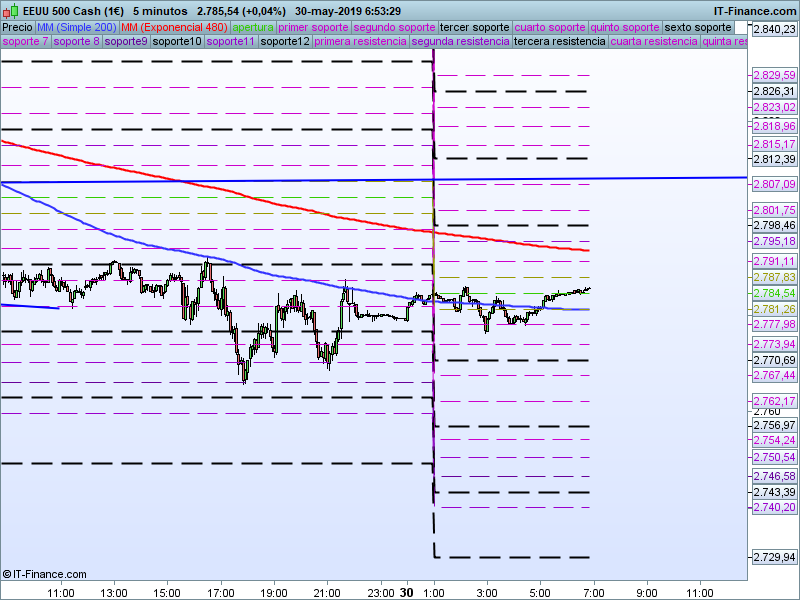Select the MM (Simple 200) legend label
The height and width of the screenshot is (600, 800).
click(77, 27)
